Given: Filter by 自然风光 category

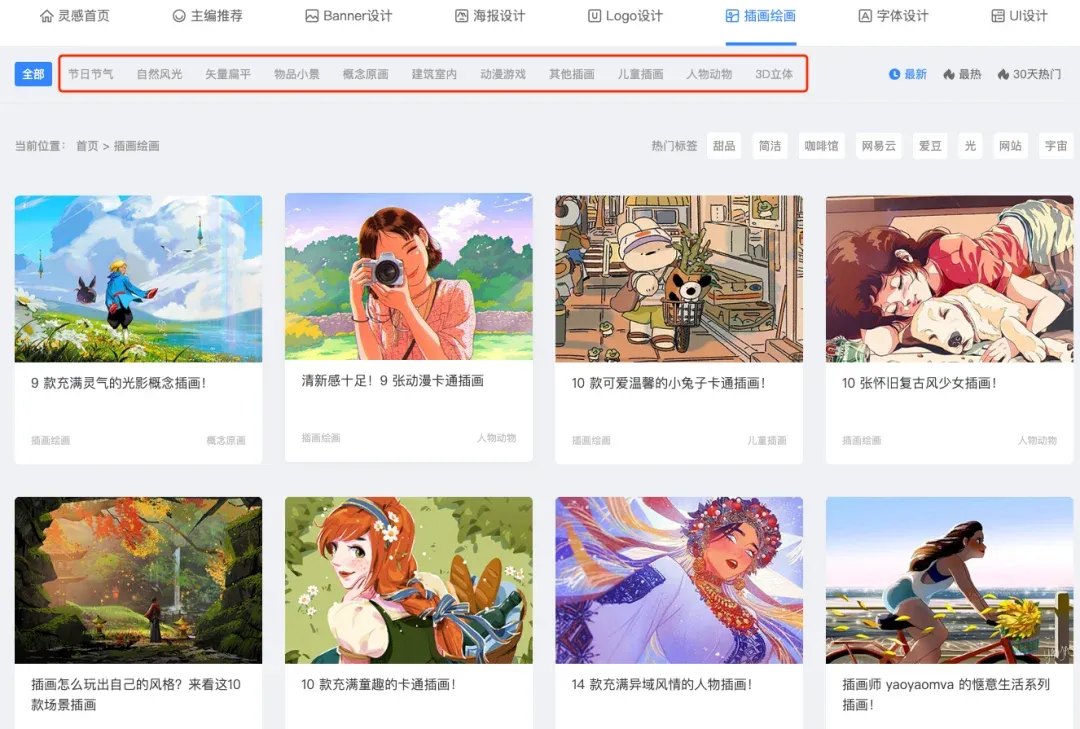Looking at the screenshot, I should tap(159, 74).
